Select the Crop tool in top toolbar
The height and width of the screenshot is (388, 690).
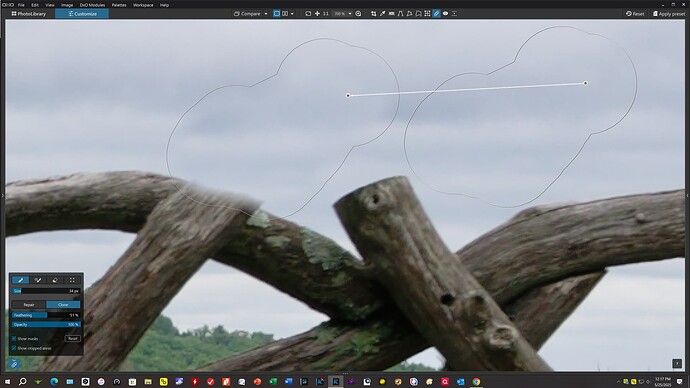point(374,14)
